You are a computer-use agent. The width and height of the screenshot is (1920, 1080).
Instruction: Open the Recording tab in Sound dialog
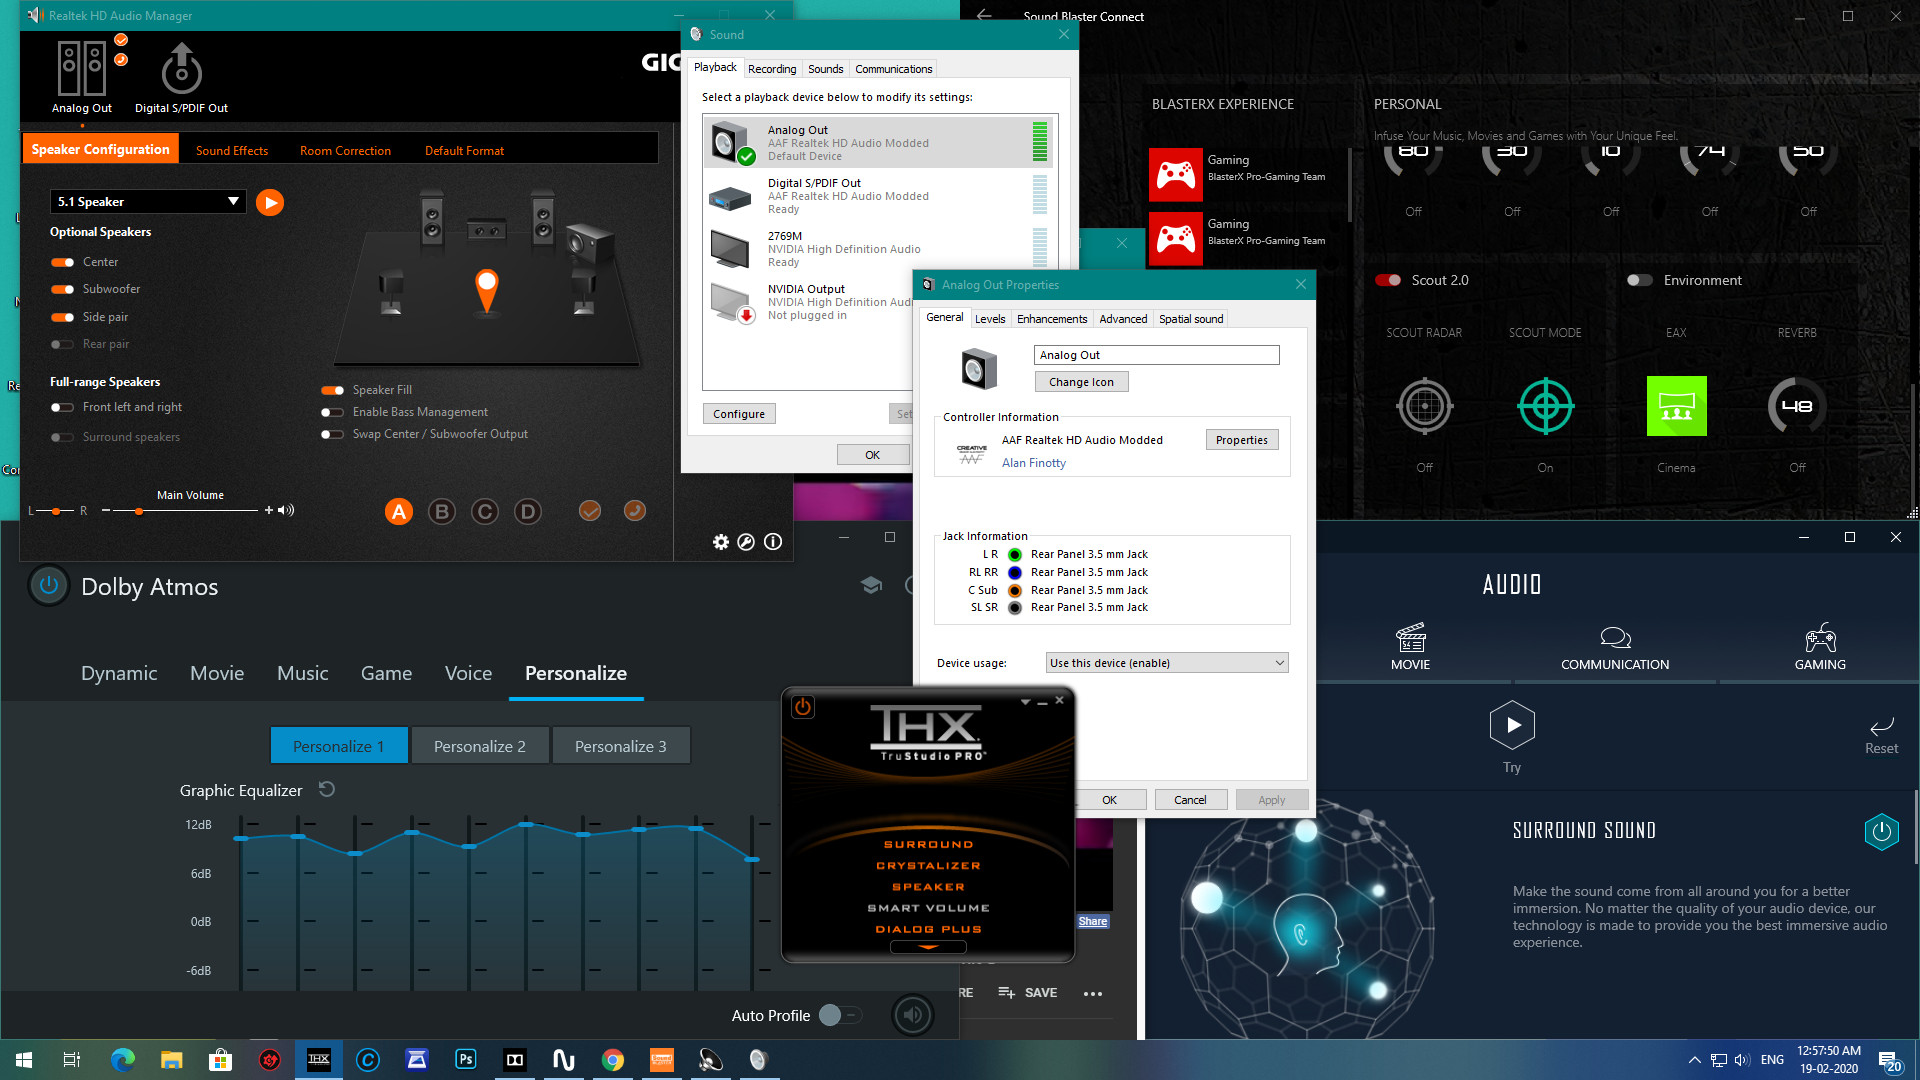(x=772, y=69)
